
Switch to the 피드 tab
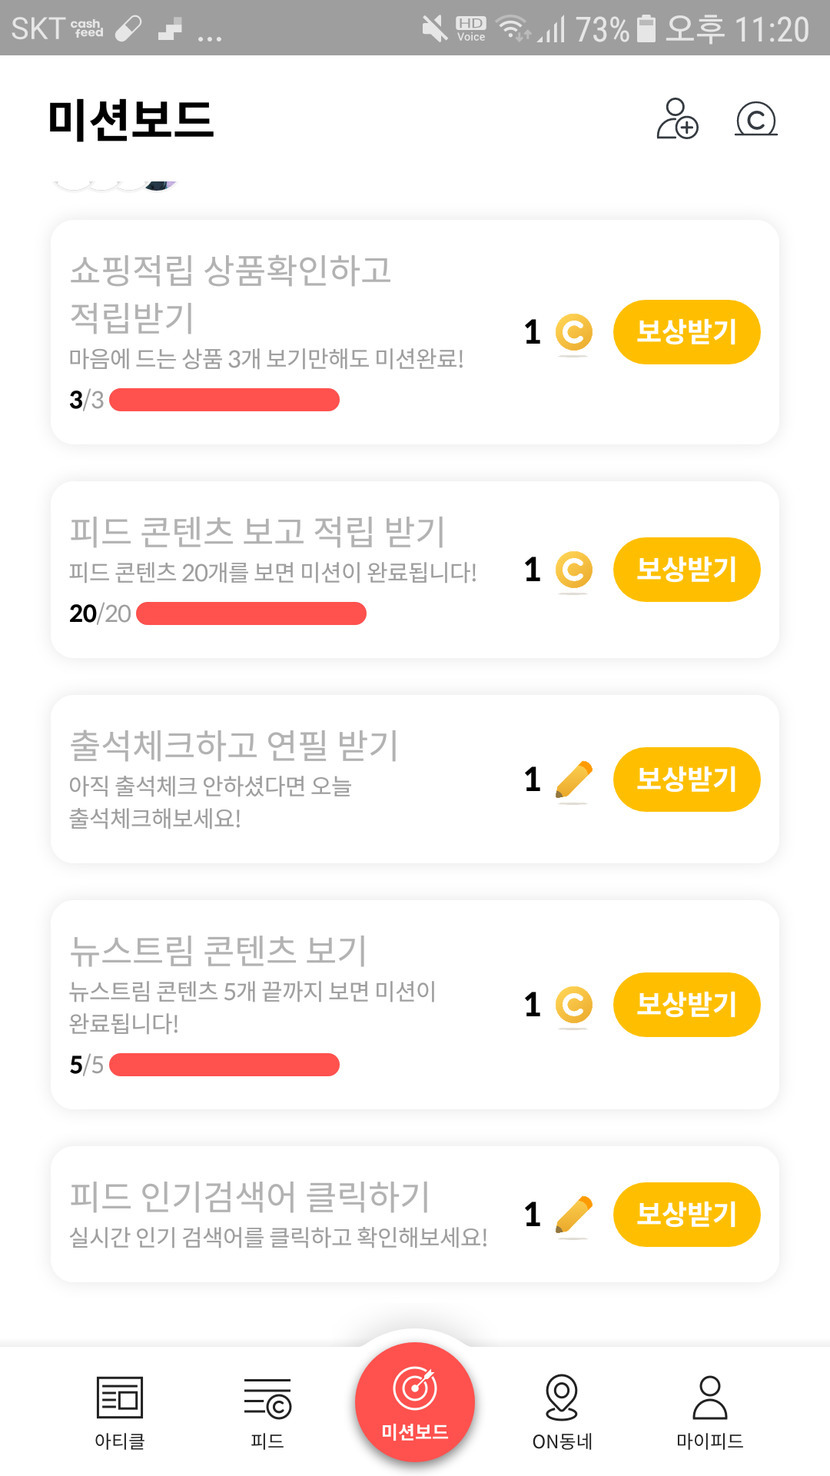point(267,1412)
